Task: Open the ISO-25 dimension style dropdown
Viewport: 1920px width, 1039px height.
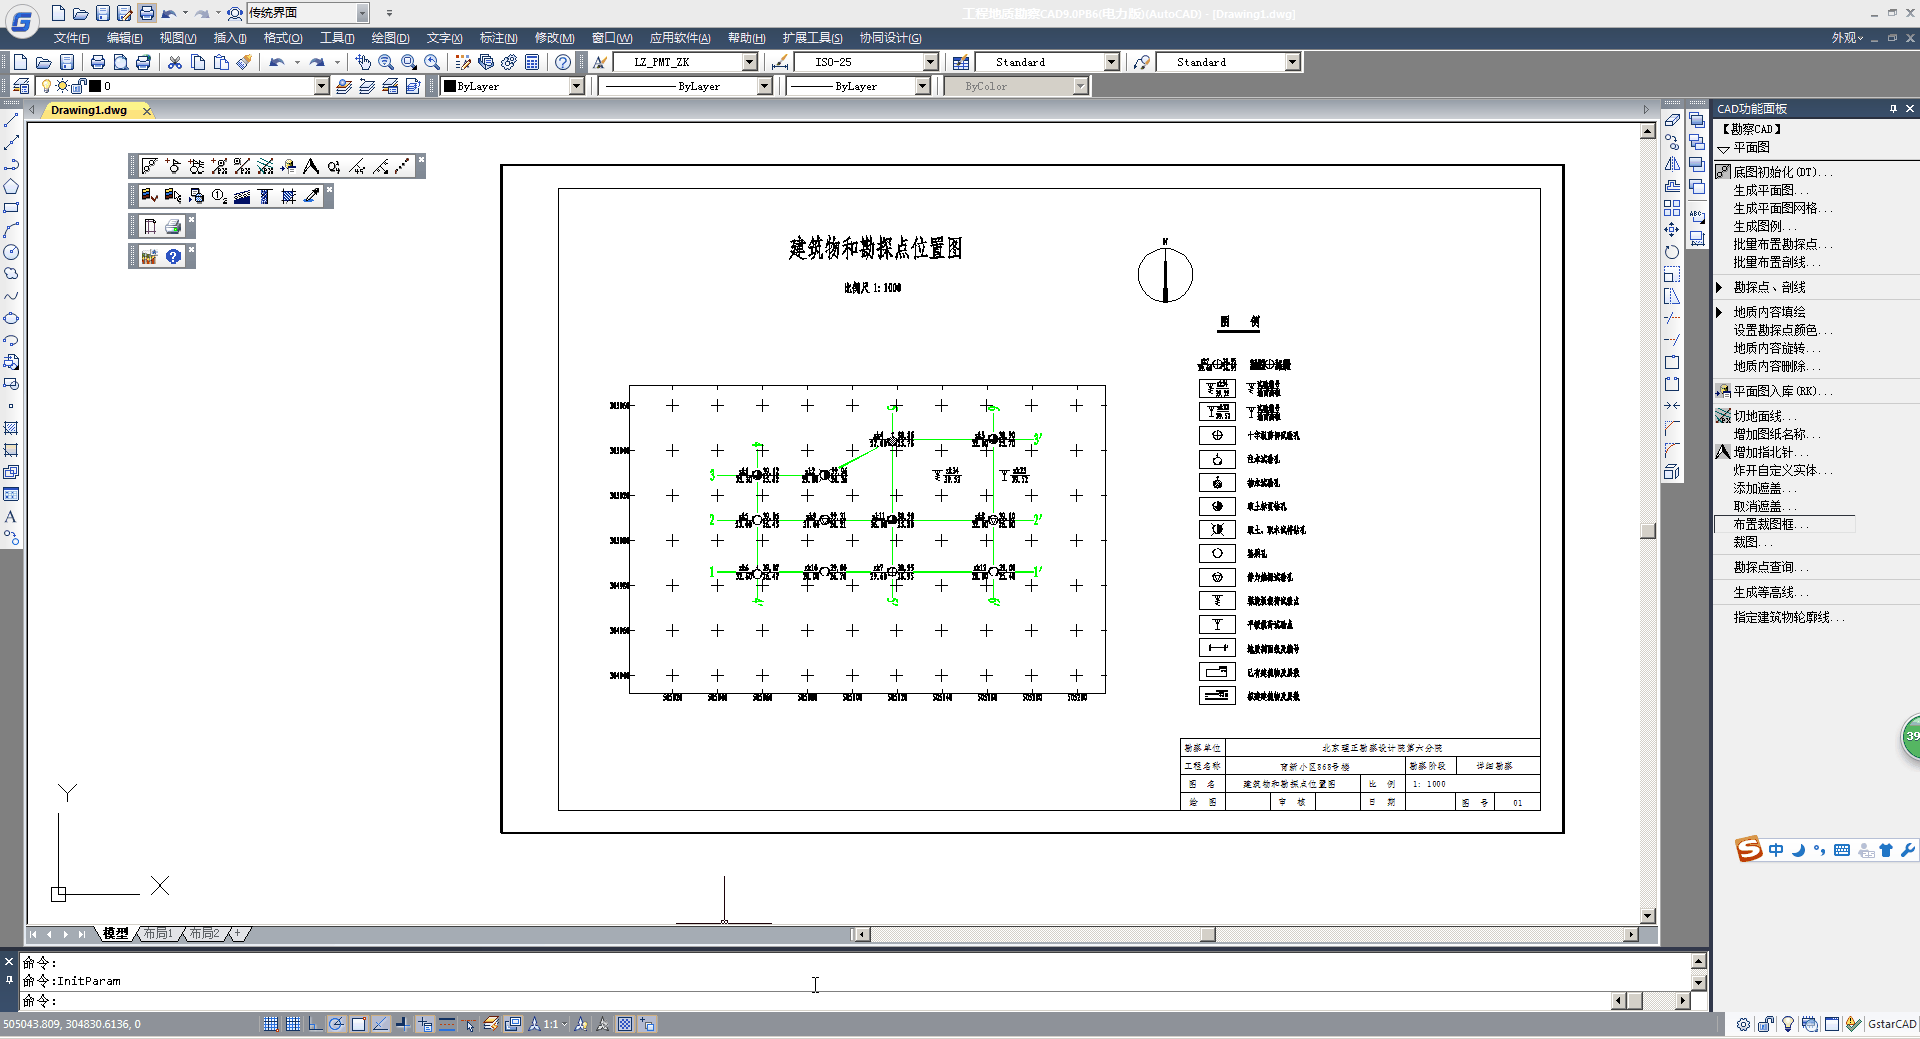Action: 930,62
